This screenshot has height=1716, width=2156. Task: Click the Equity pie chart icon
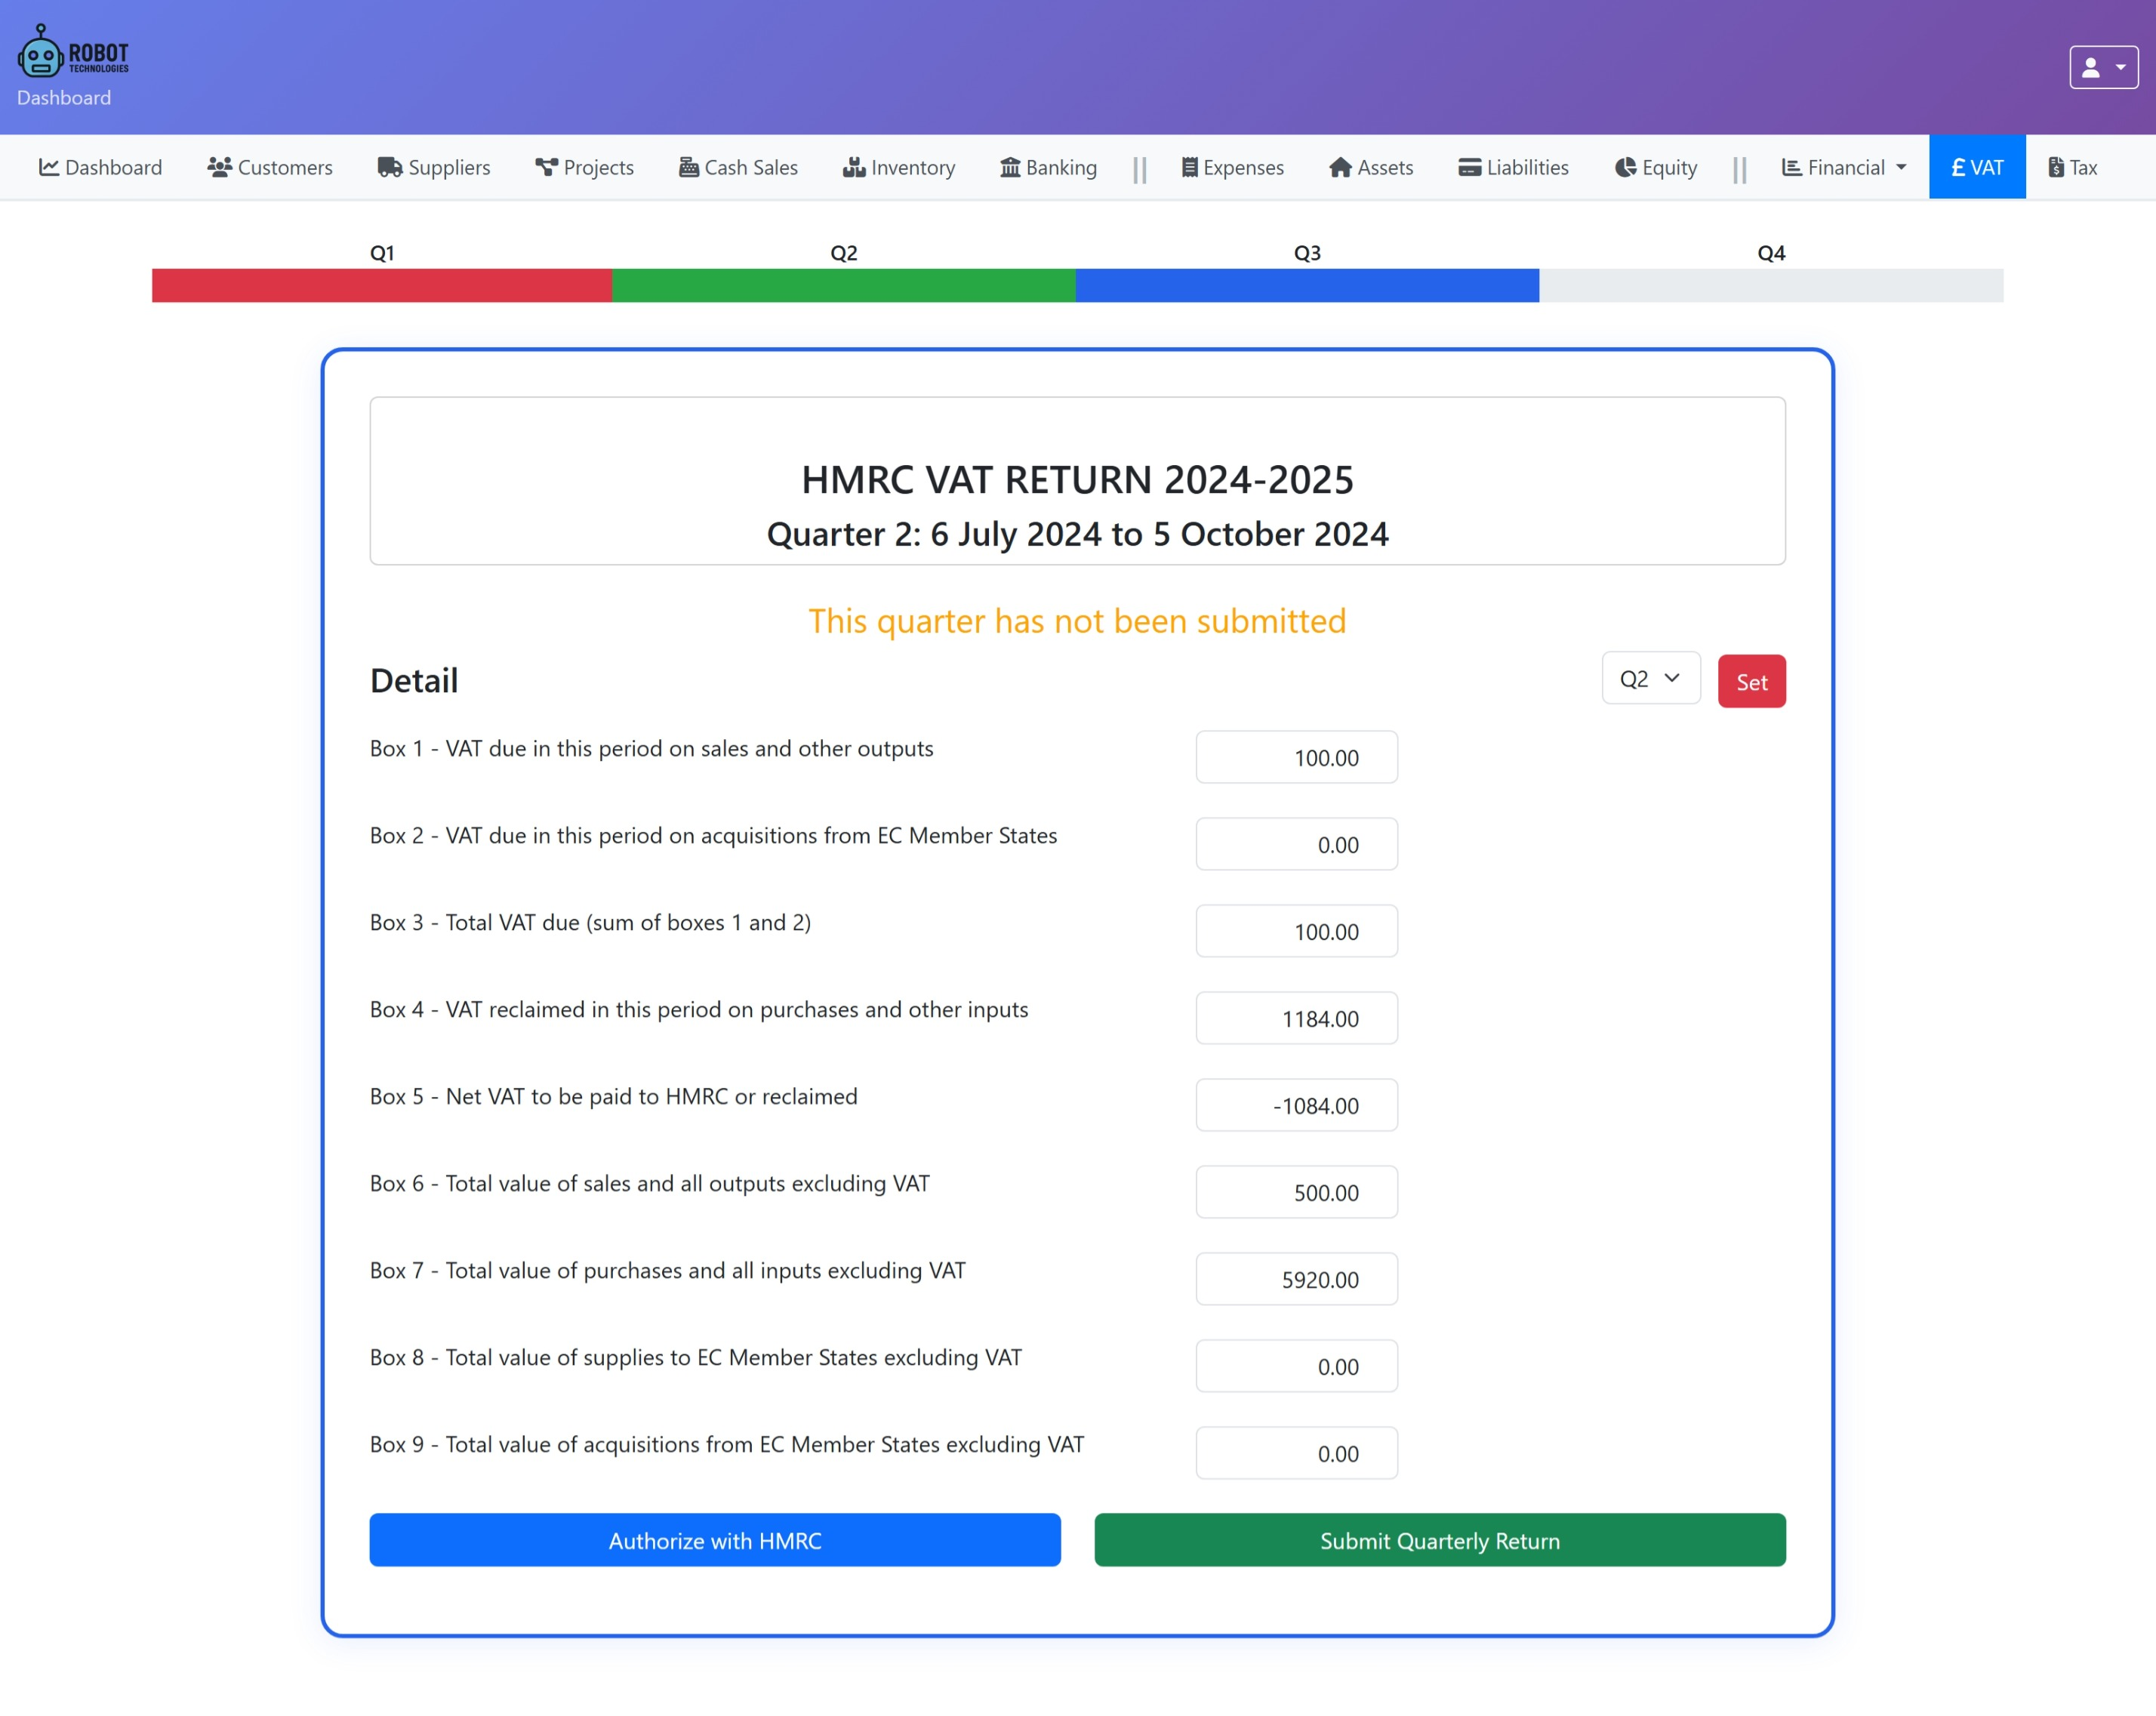(x=1625, y=167)
